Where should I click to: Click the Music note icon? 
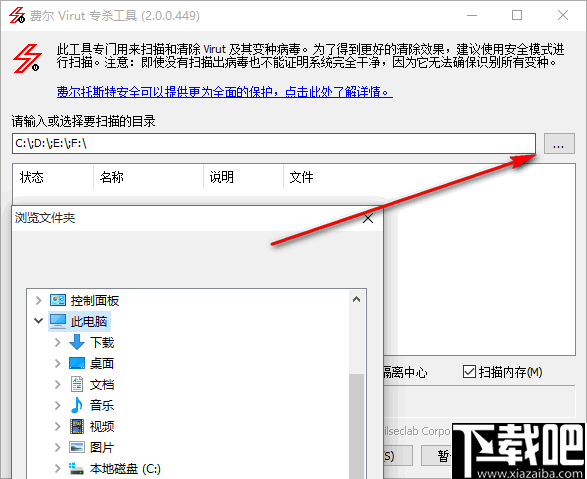[77, 405]
